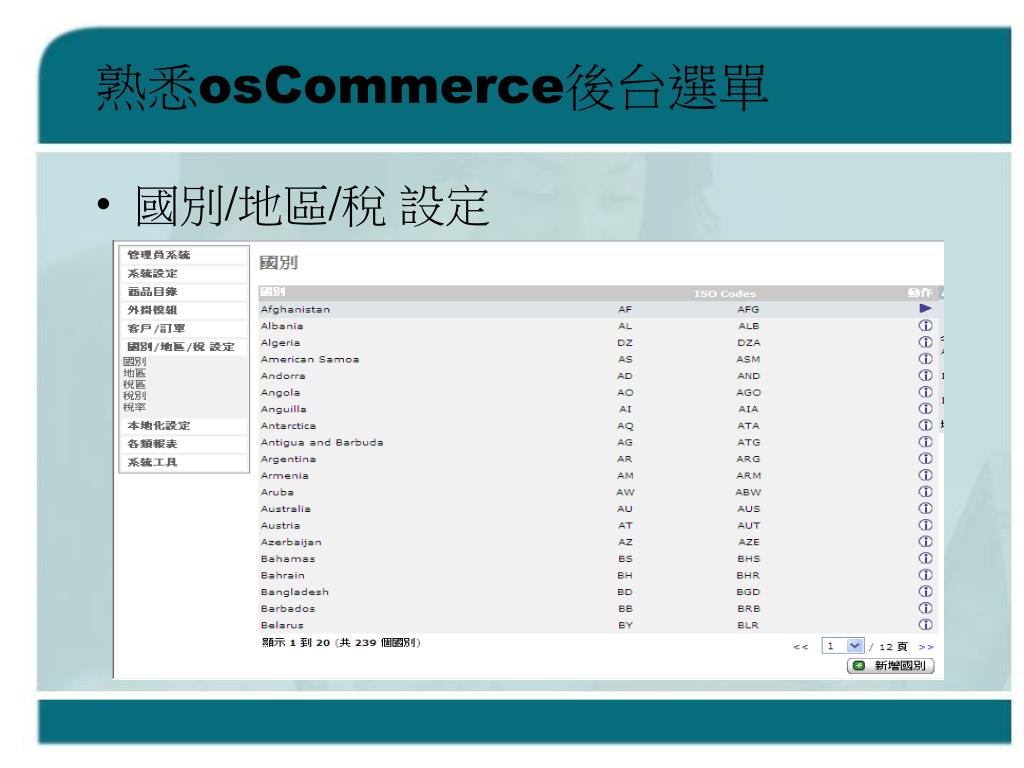
Task: Click the info icon in Antarctica row
Action: [x=925, y=425]
